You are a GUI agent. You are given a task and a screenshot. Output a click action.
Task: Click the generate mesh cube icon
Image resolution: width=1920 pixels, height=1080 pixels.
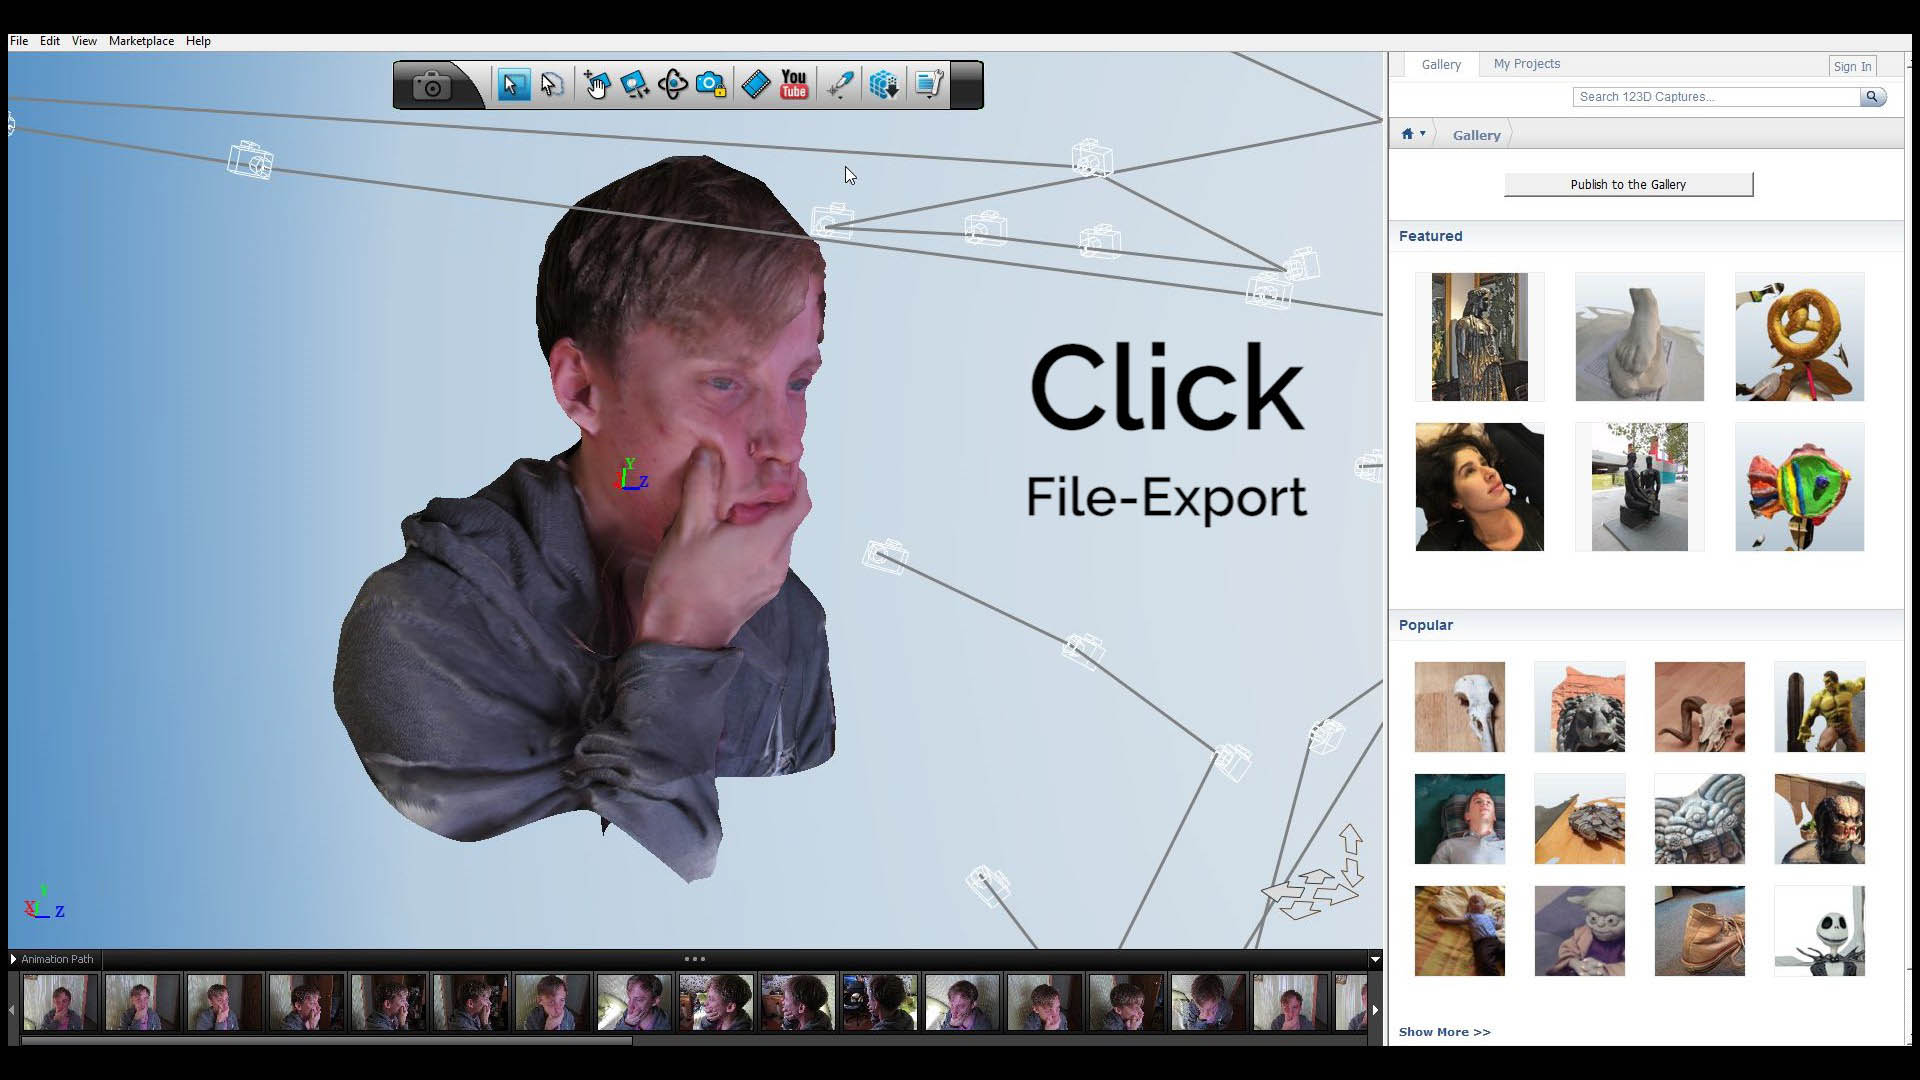point(884,85)
